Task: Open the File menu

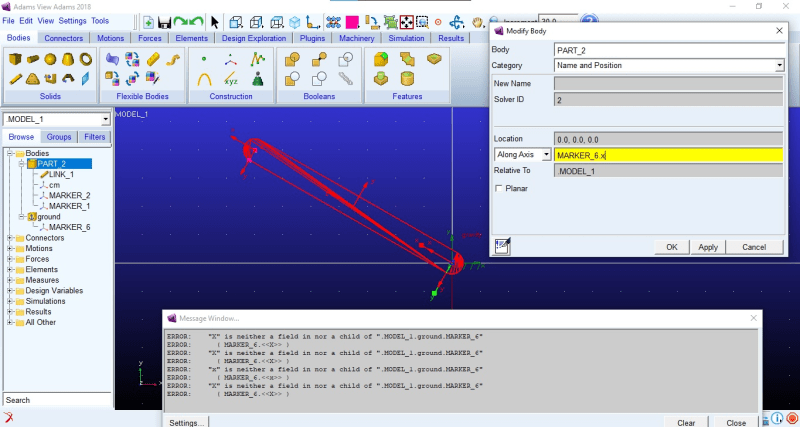Action: (x=8, y=21)
